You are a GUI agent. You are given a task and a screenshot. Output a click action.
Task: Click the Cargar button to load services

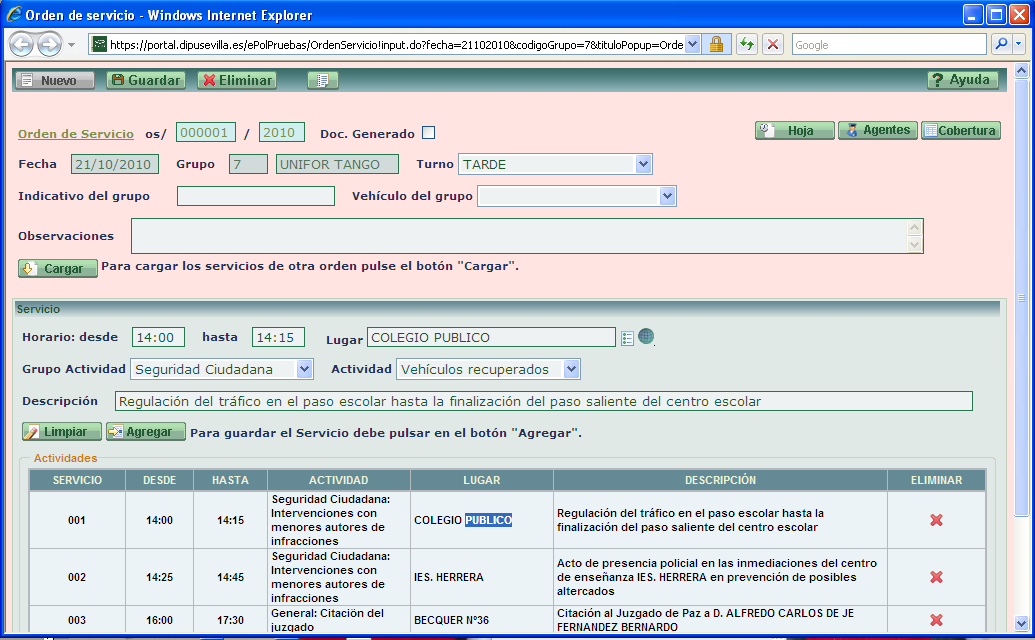click(x=55, y=268)
